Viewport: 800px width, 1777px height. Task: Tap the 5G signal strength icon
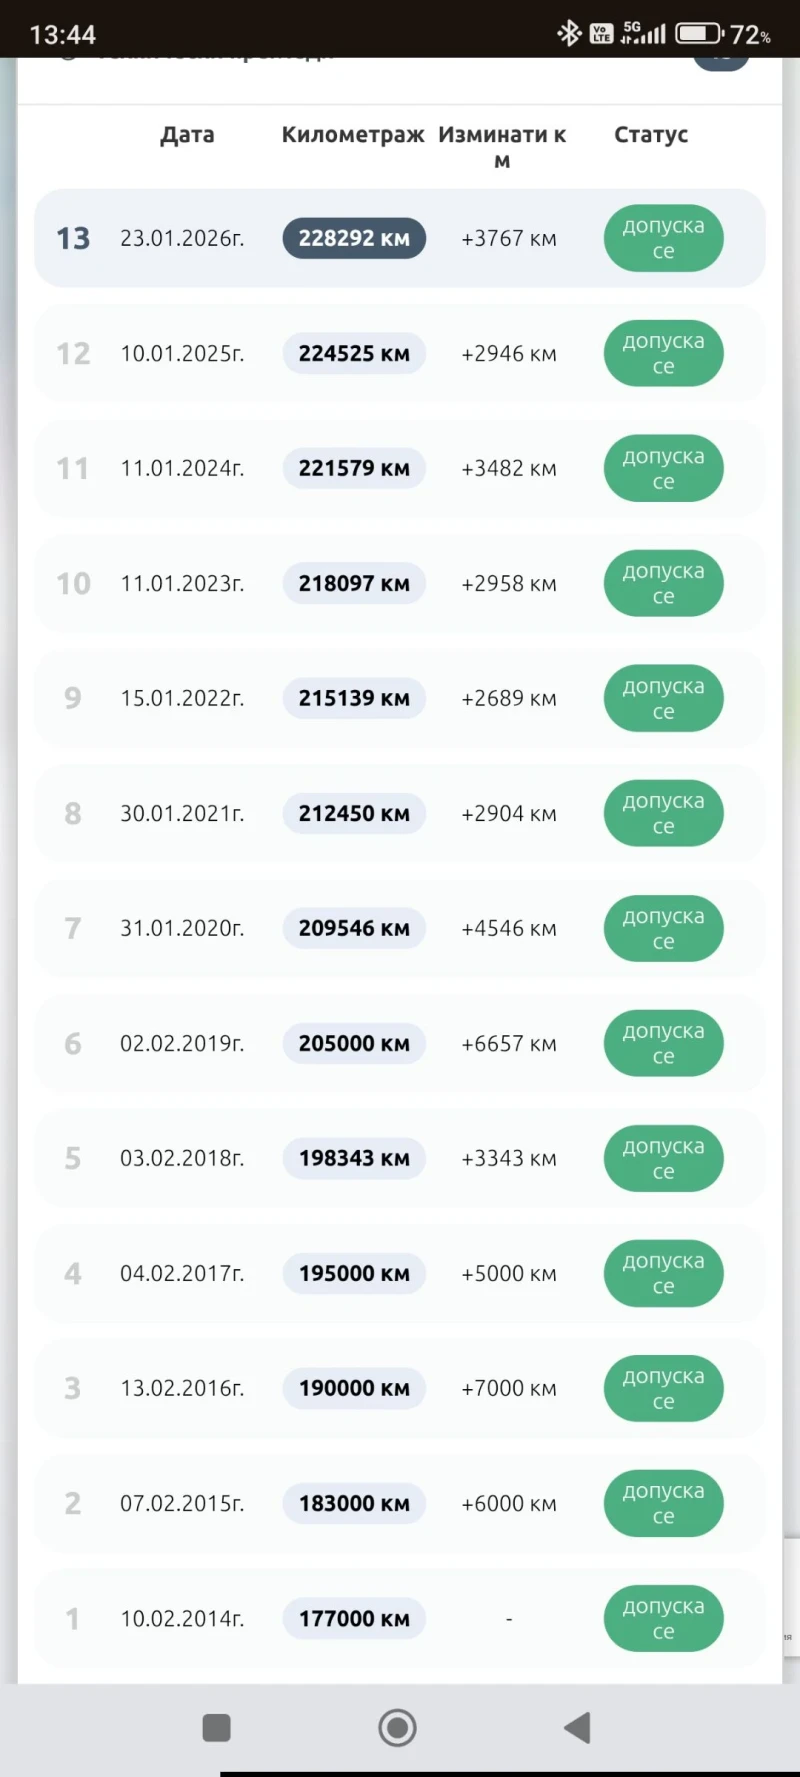coord(643,33)
